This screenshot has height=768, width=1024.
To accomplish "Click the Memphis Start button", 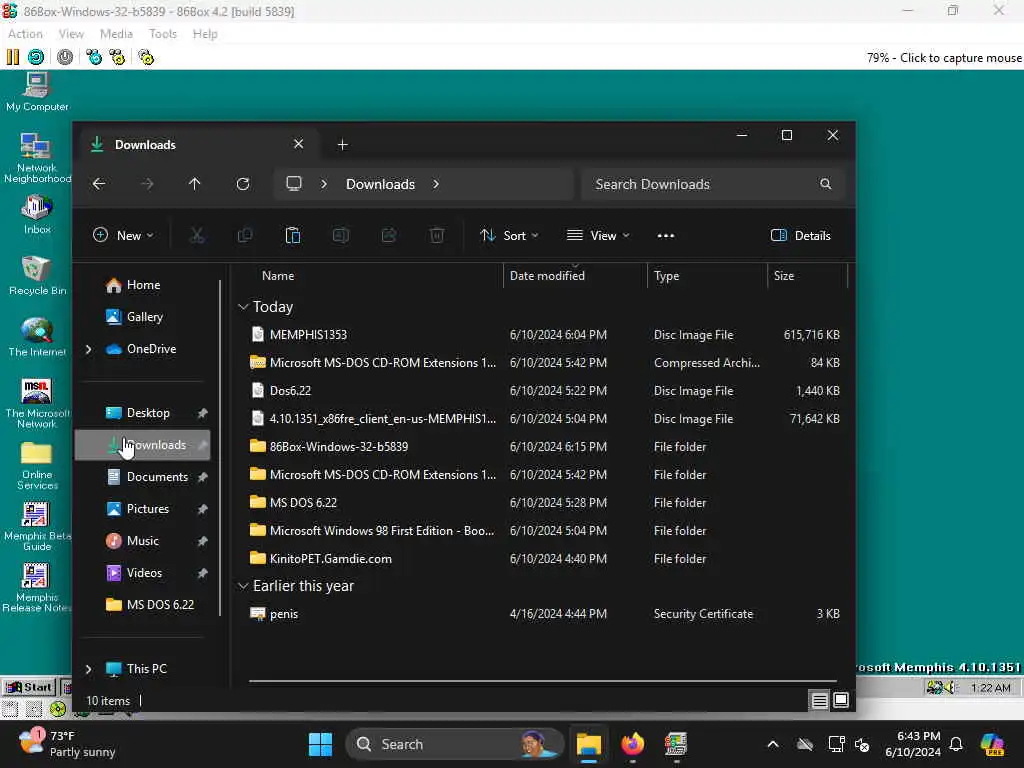I will 29,687.
